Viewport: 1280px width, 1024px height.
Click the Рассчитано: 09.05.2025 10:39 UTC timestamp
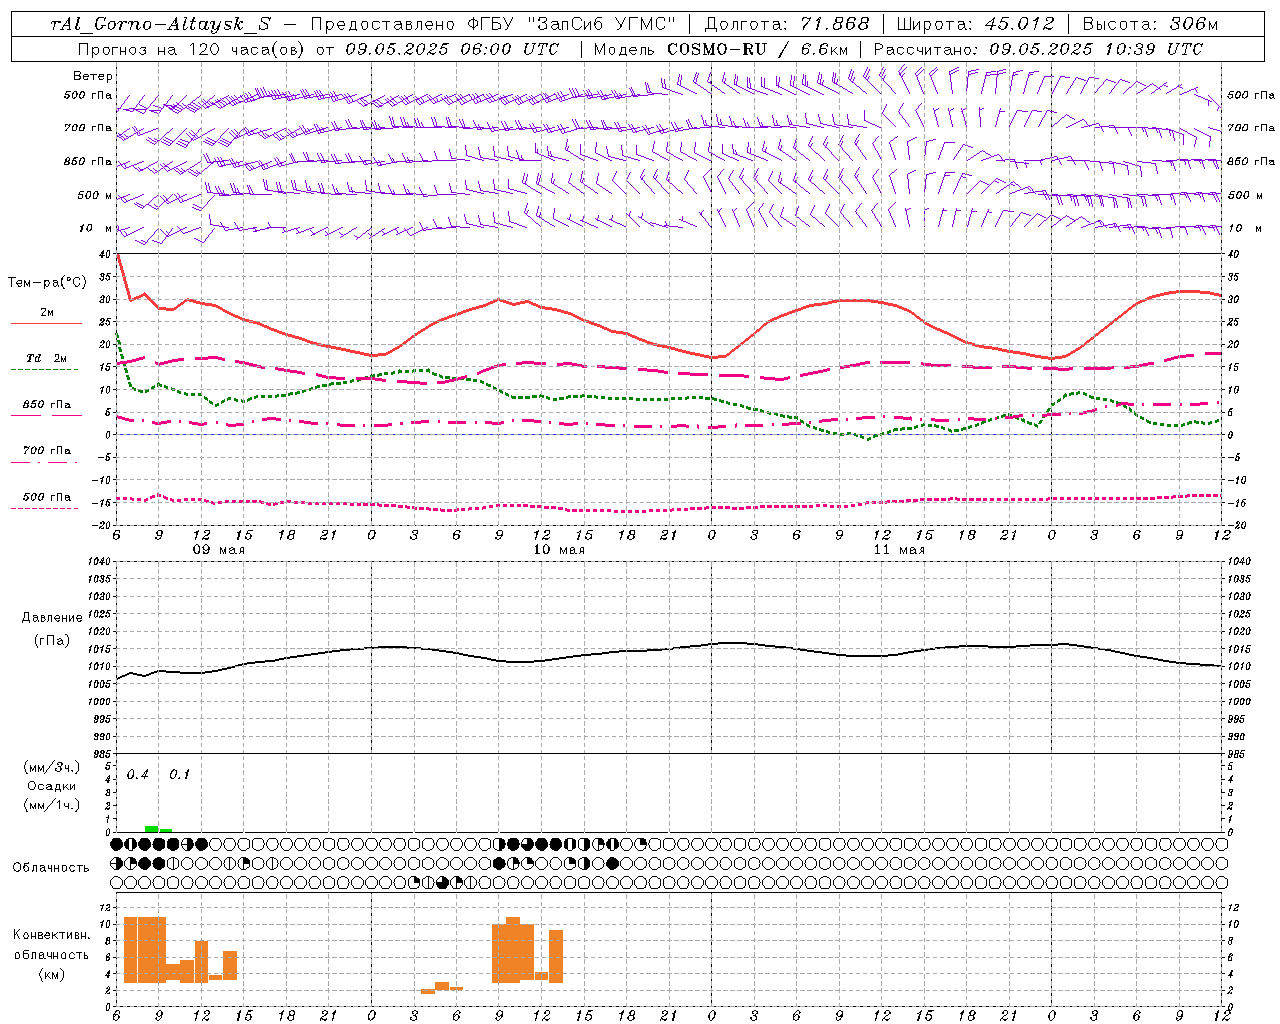click(x=1038, y=49)
